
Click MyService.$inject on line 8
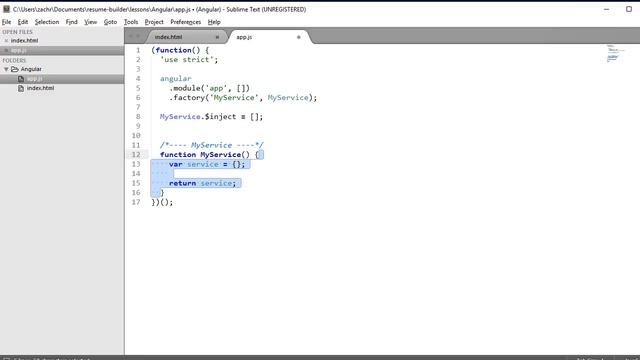click(198, 117)
